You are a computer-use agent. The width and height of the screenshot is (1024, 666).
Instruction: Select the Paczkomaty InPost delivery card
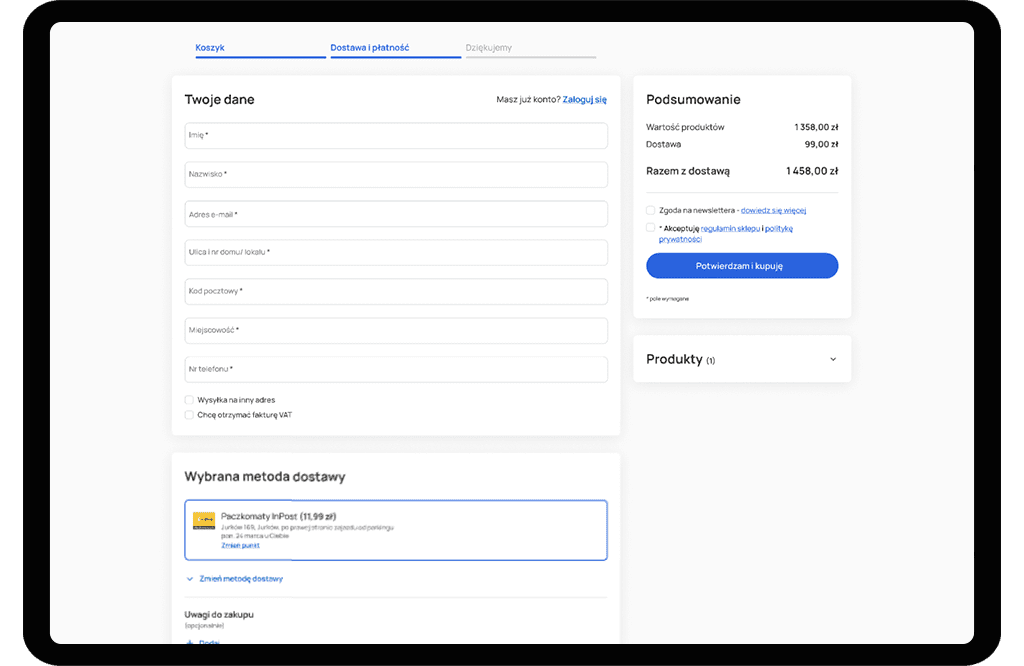[396, 530]
